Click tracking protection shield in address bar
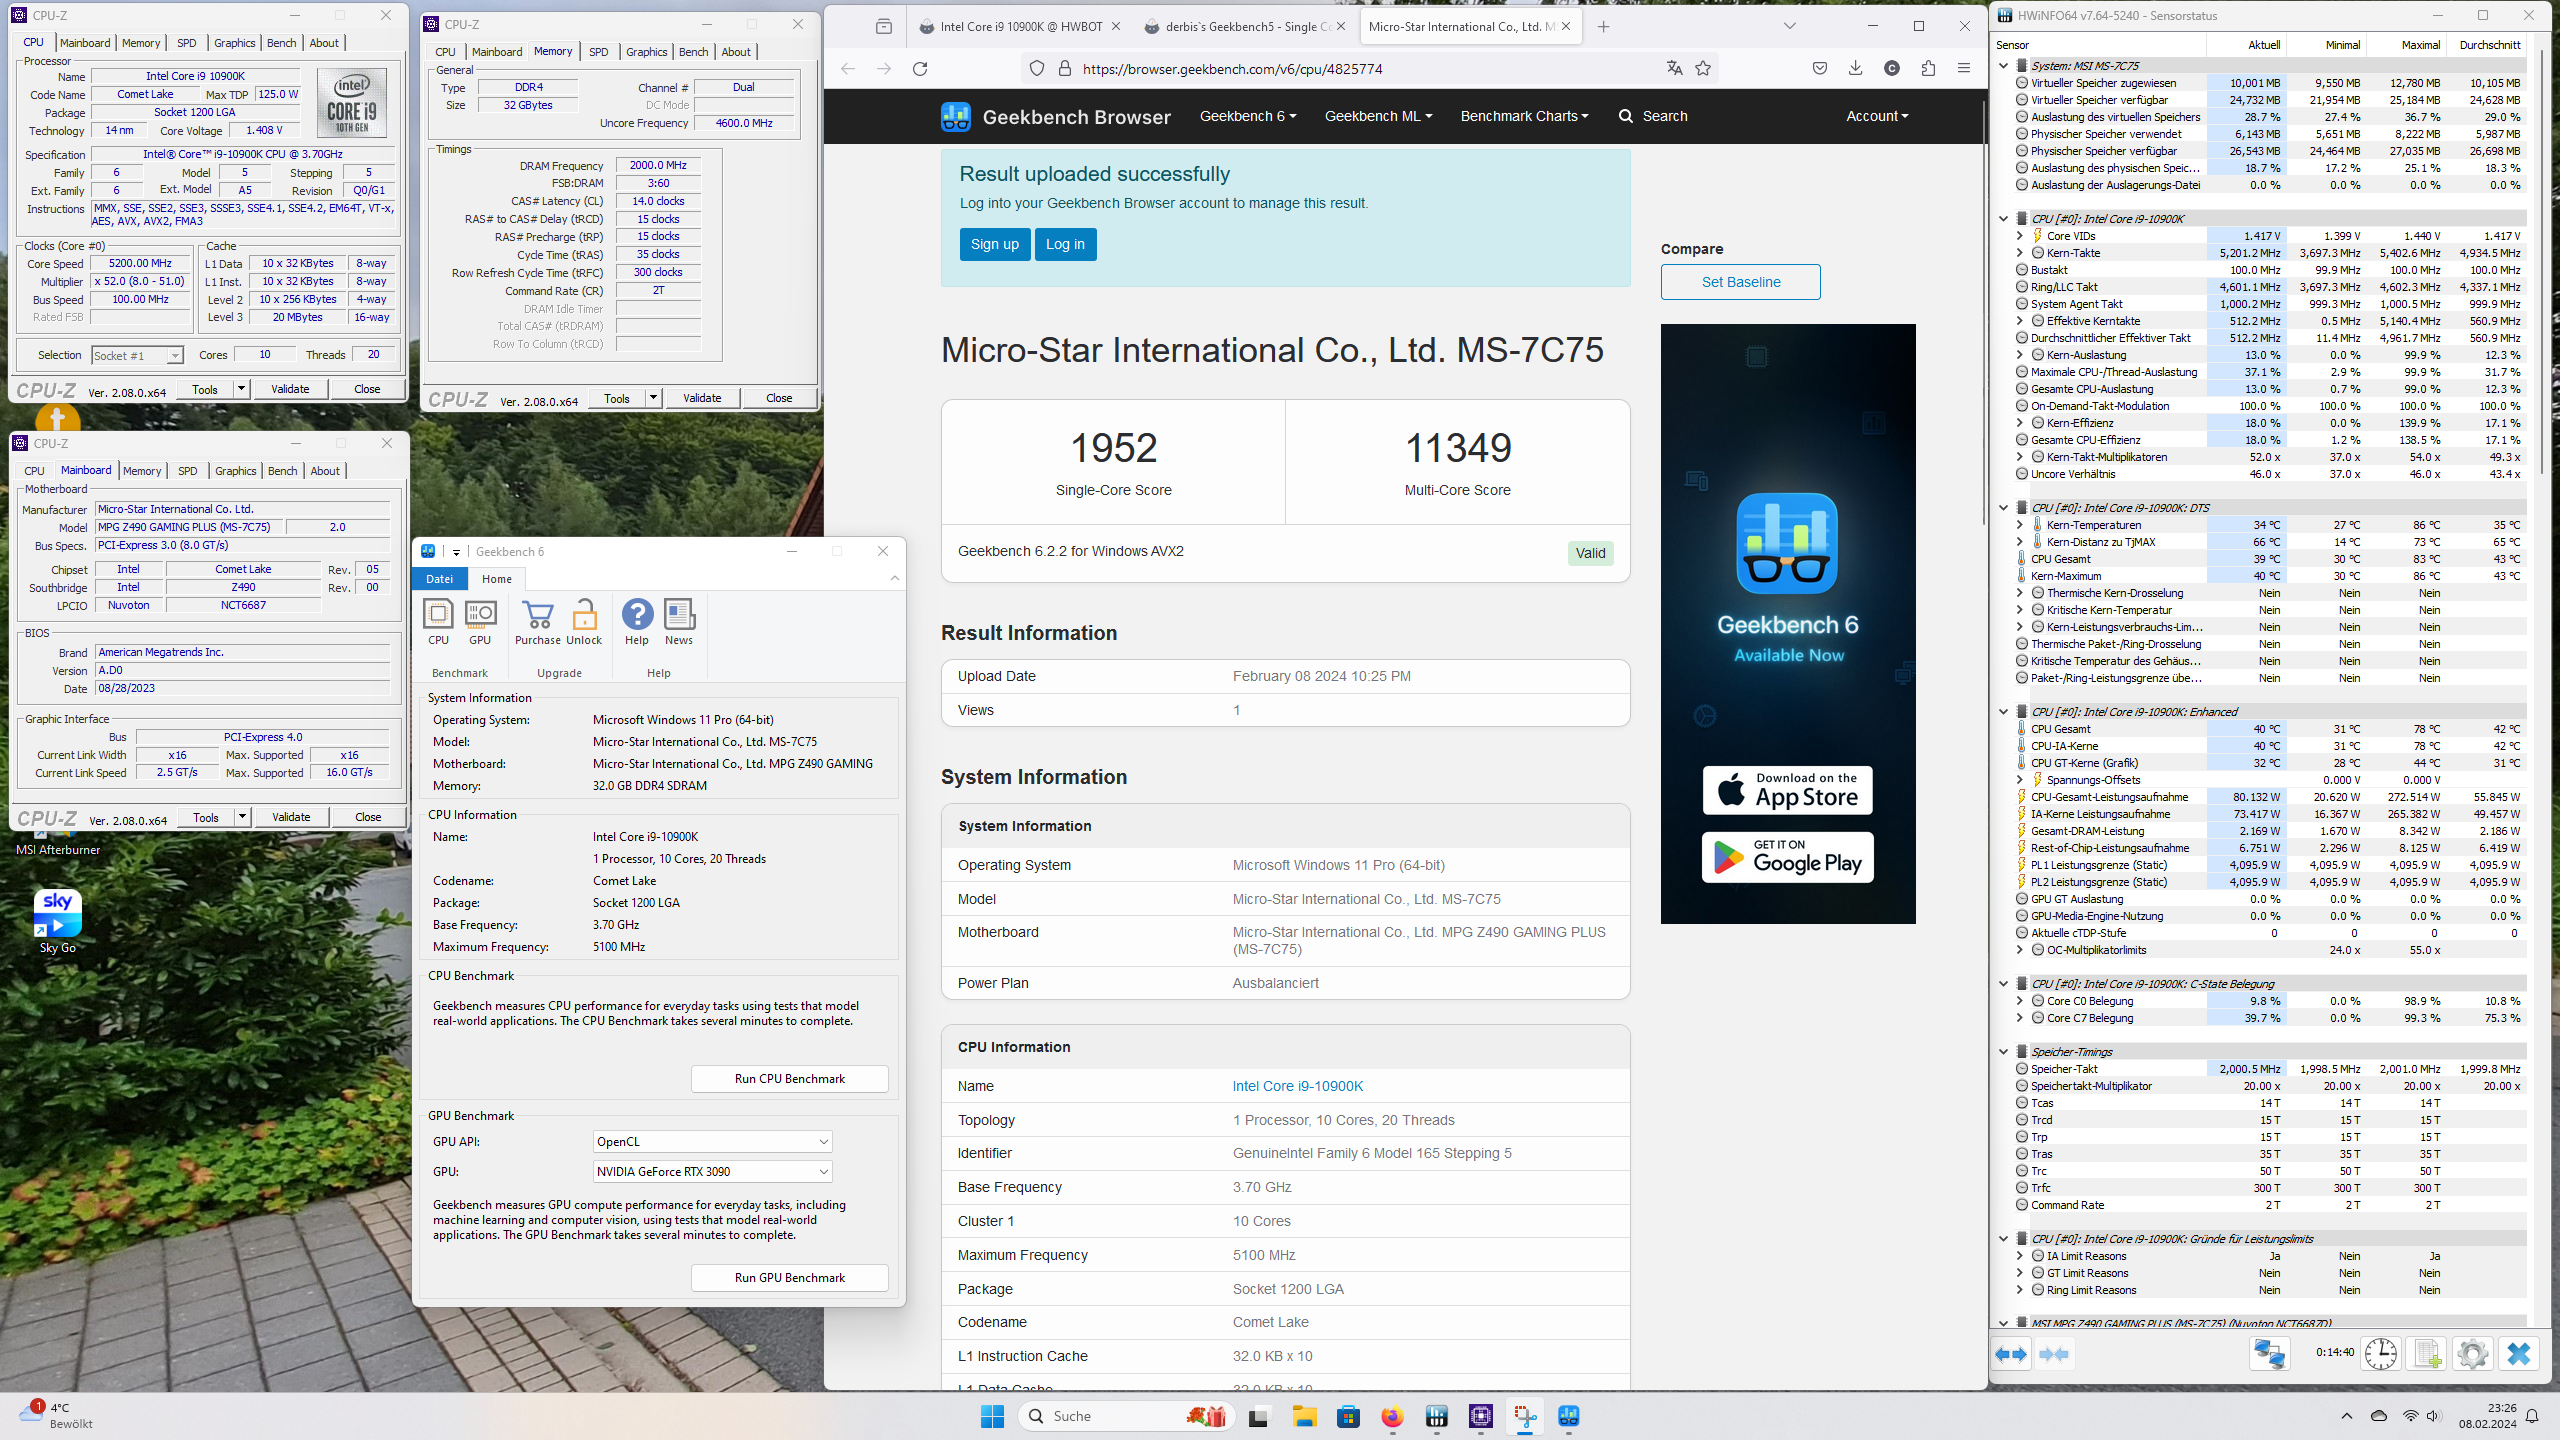This screenshot has width=2560, height=1440. (1037, 68)
